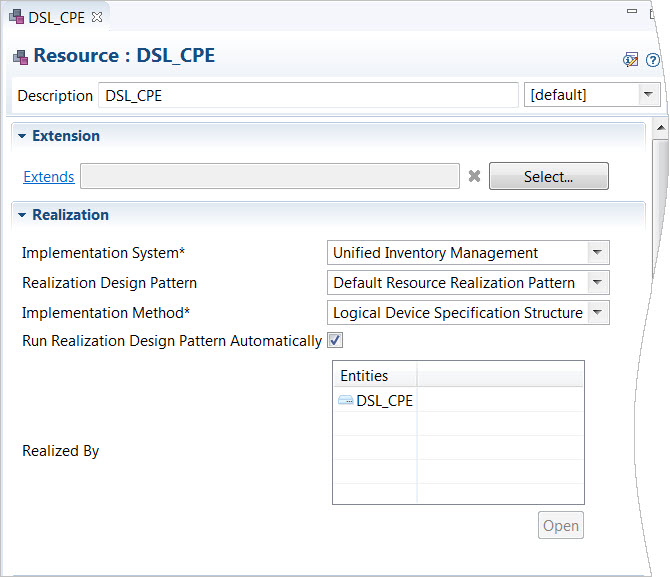Close the DSL_CPE editor tab
Viewport: 670px width, 577px height.
pyautogui.click(x=97, y=17)
